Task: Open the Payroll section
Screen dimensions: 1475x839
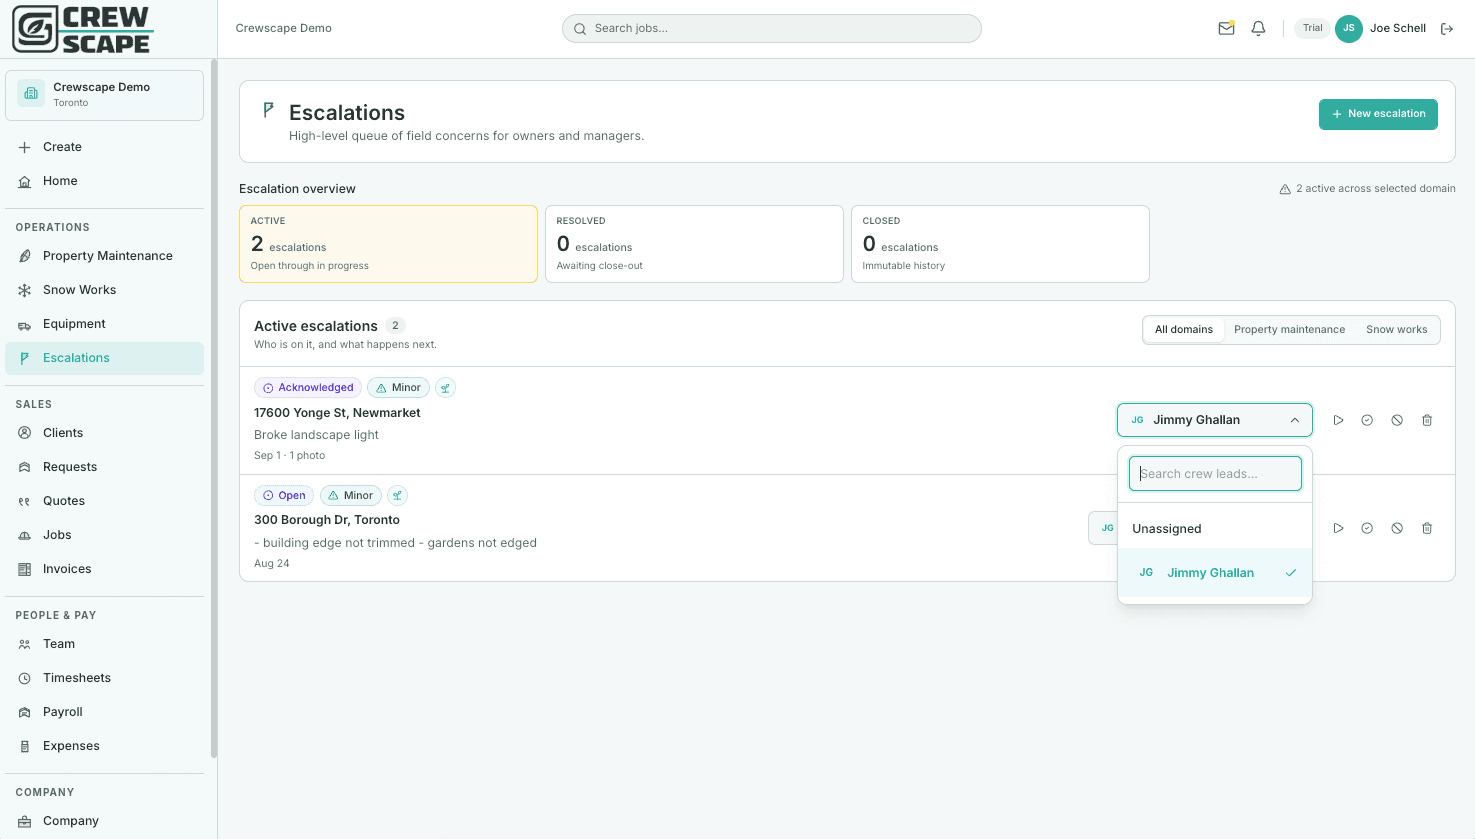Action: [x=104, y=712]
